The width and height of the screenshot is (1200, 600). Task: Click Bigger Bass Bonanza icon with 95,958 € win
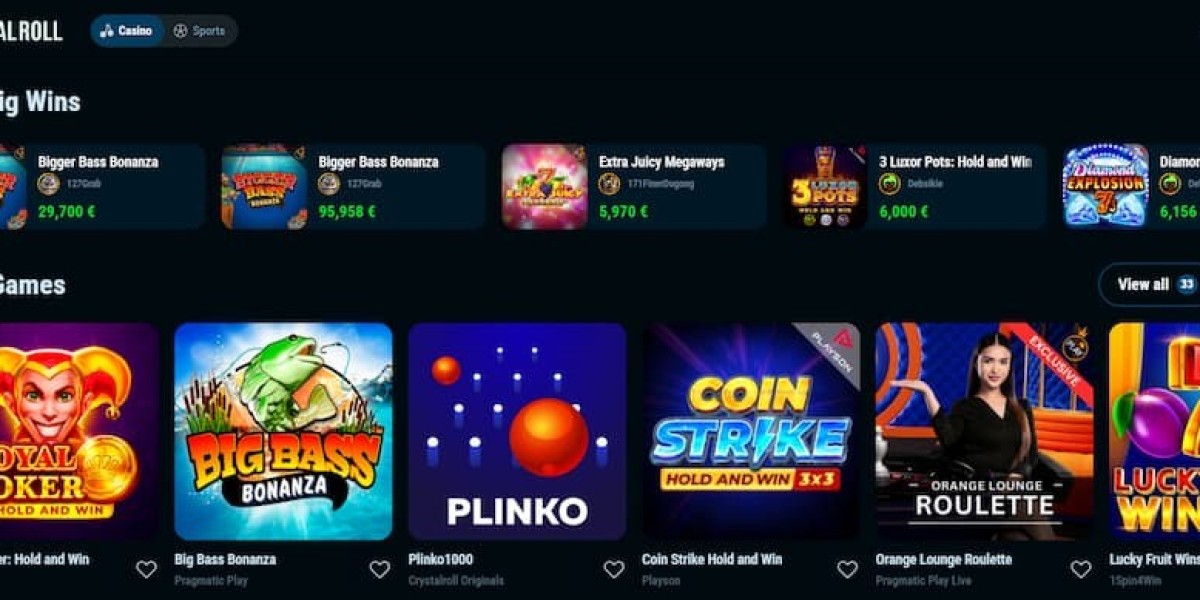click(264, 186)
